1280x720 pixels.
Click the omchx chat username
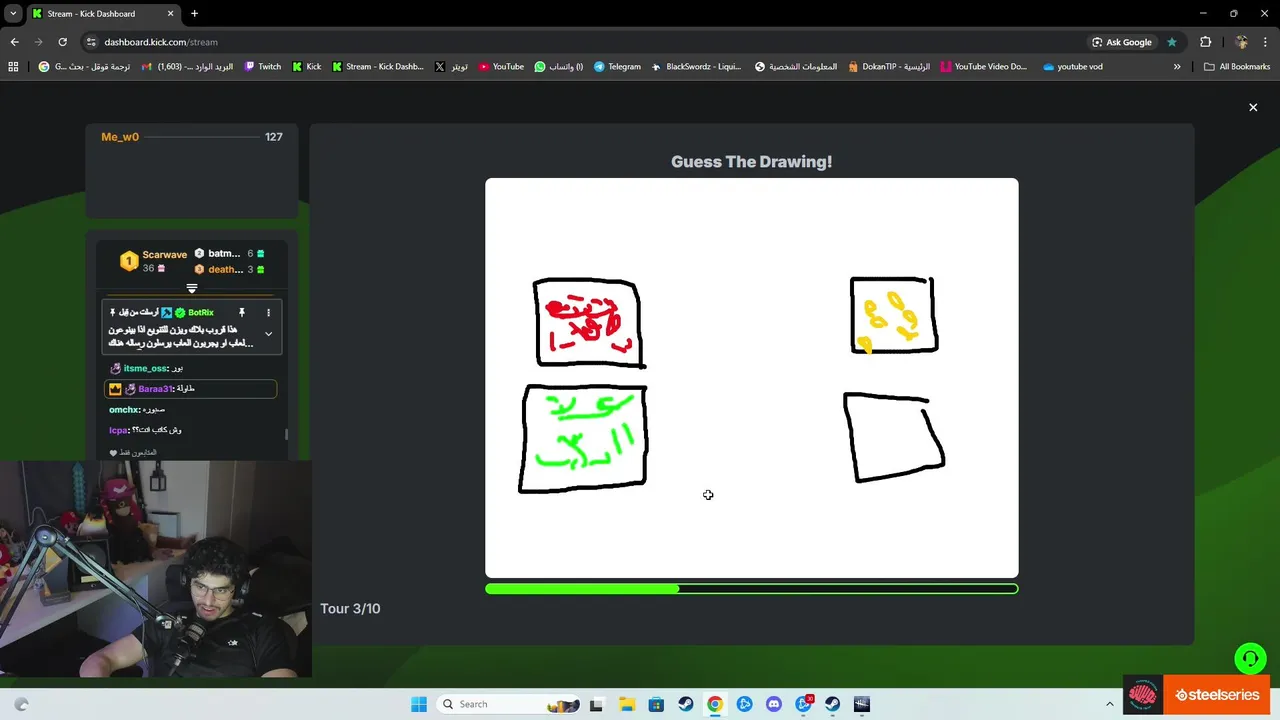coord(124,410)
